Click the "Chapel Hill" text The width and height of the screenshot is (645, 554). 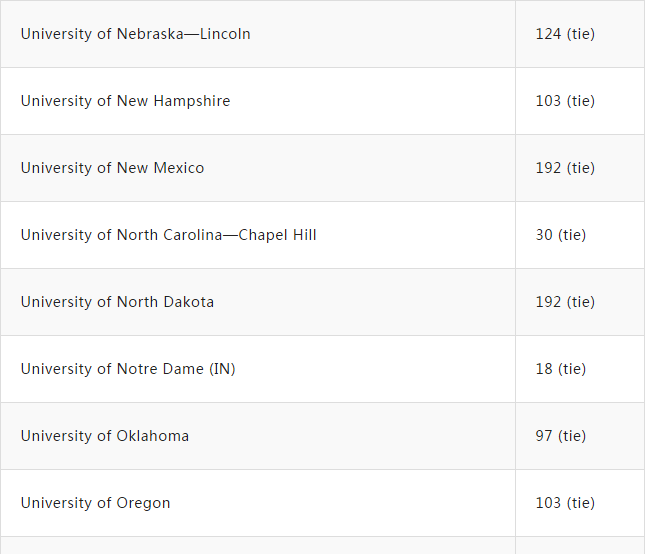click(277, 235)
